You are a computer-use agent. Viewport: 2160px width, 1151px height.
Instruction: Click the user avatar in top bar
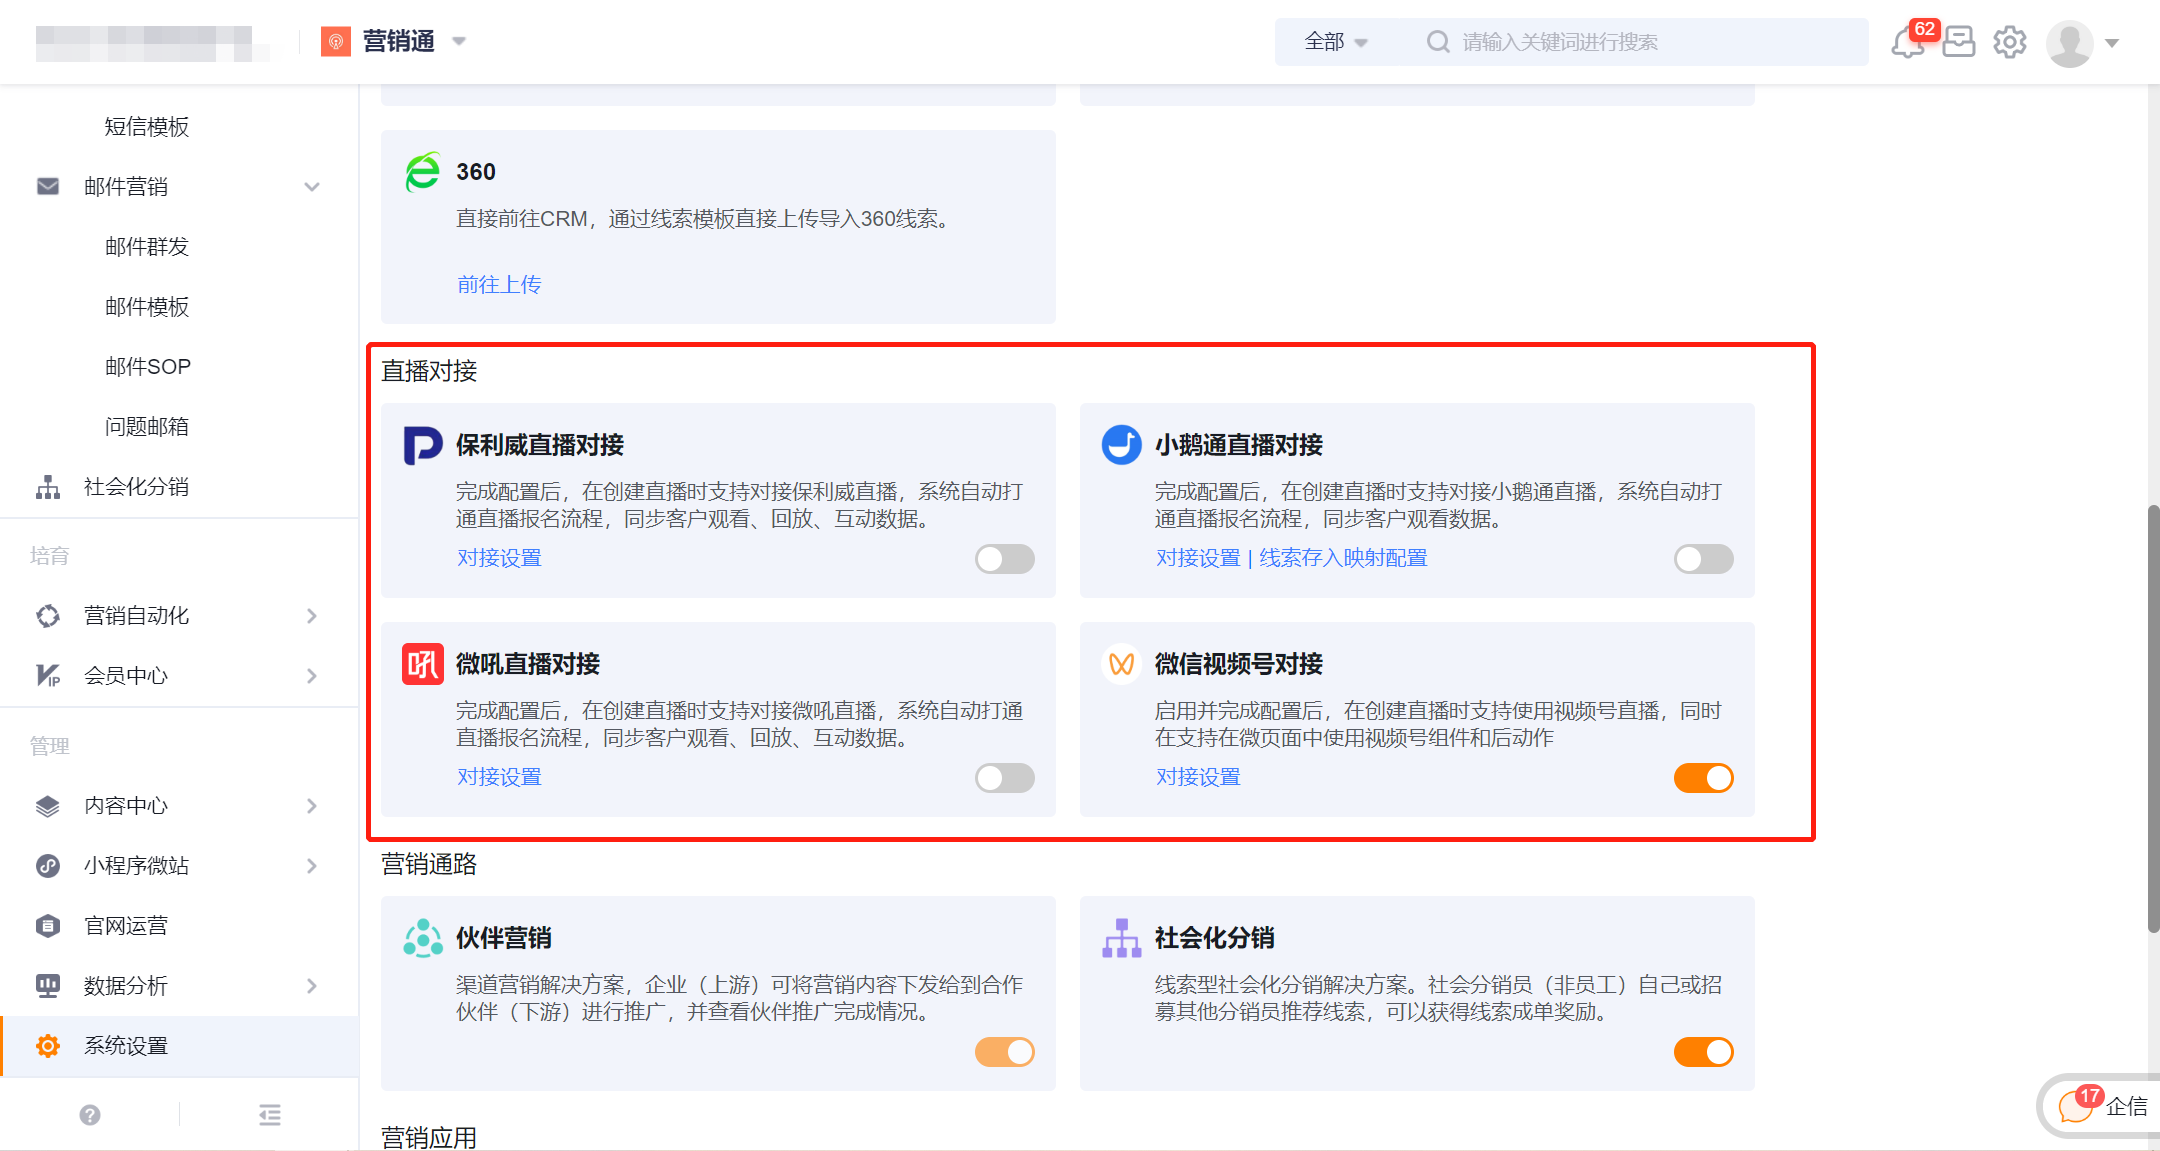pyautogui.click(x=2070, y=43)
